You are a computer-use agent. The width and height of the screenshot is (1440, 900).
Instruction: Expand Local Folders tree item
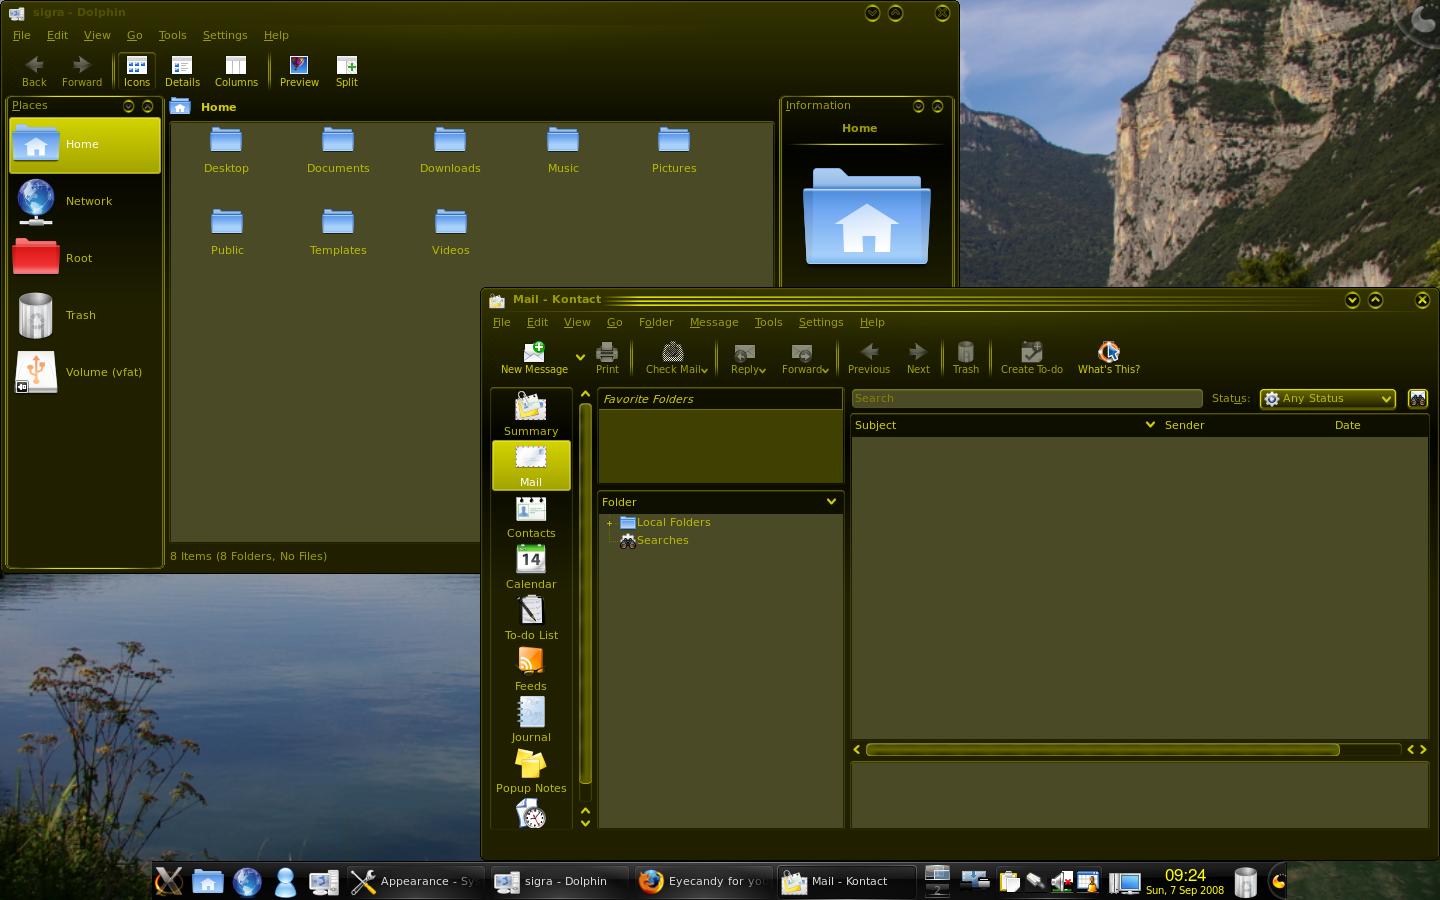609,523
